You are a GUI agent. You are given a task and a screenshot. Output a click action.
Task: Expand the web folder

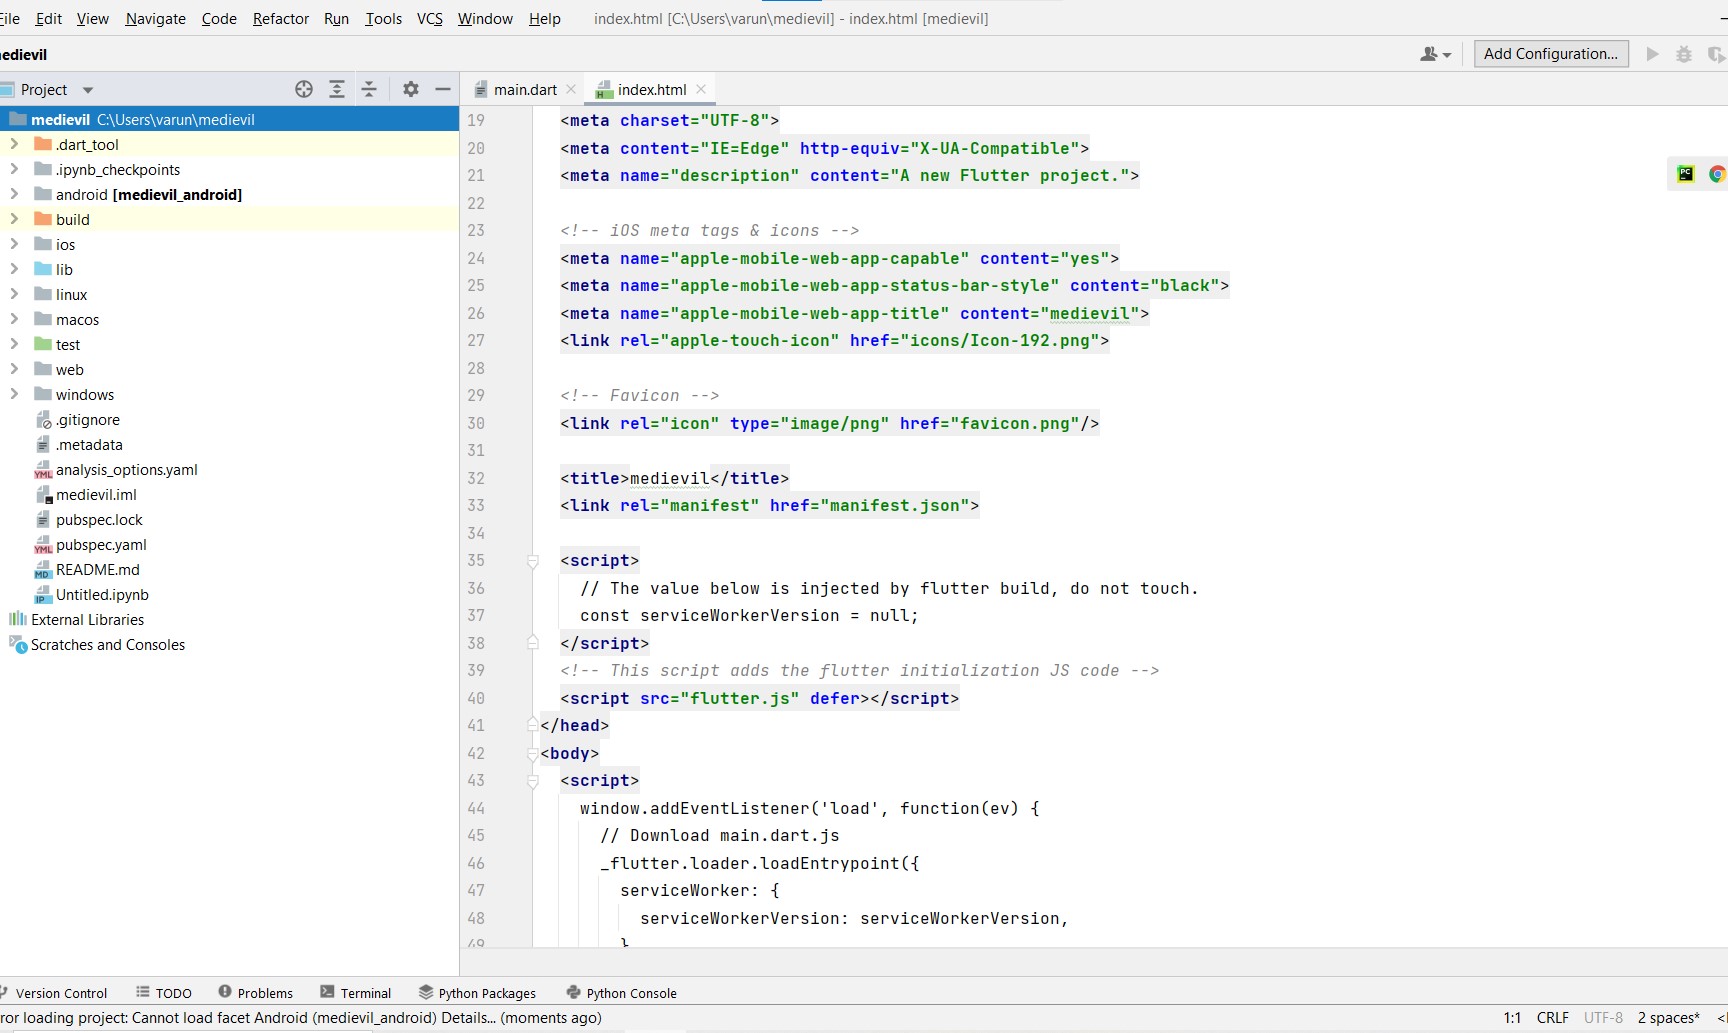pos(14,369)
